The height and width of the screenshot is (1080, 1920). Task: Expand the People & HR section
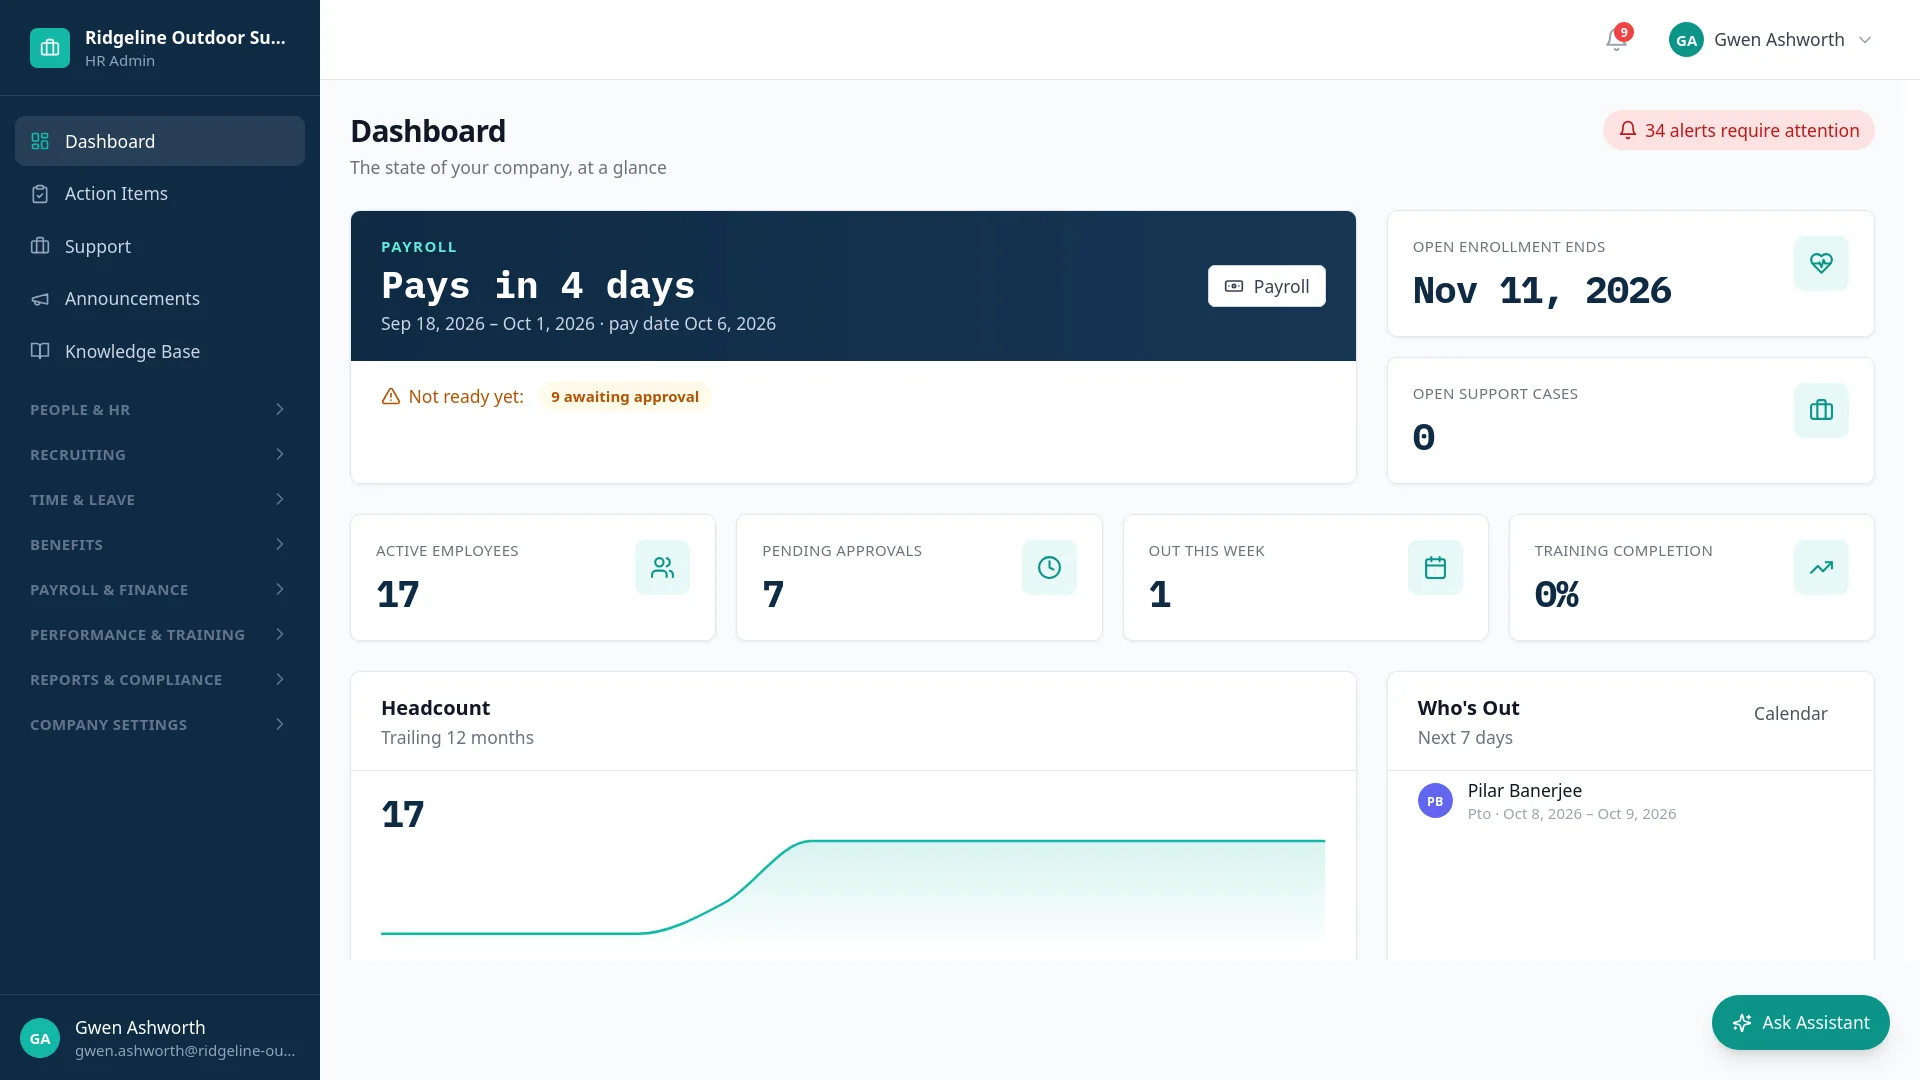[160, 409]
